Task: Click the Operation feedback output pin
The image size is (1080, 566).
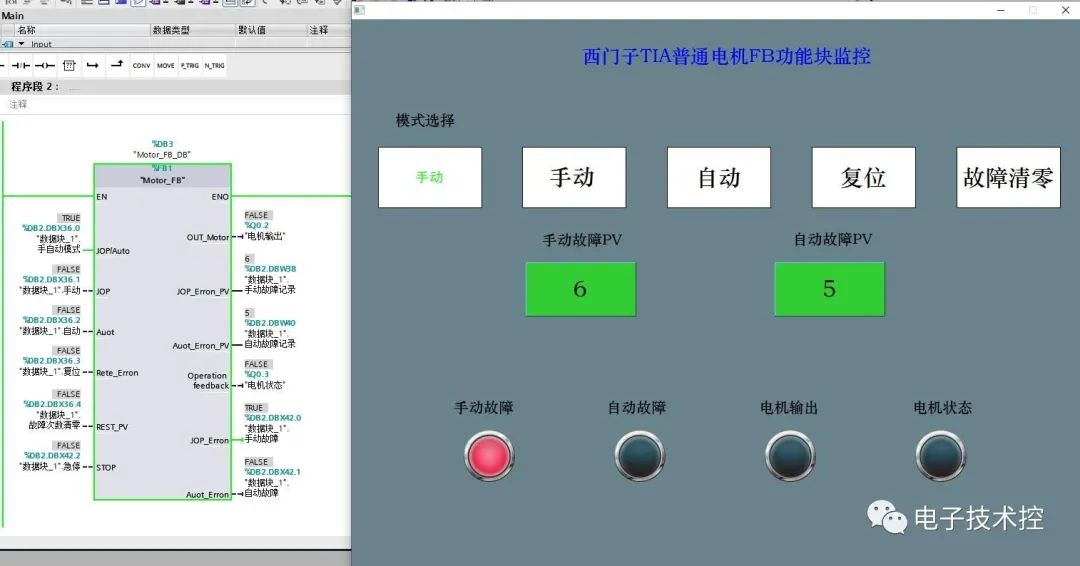Action: click(208, 381)
